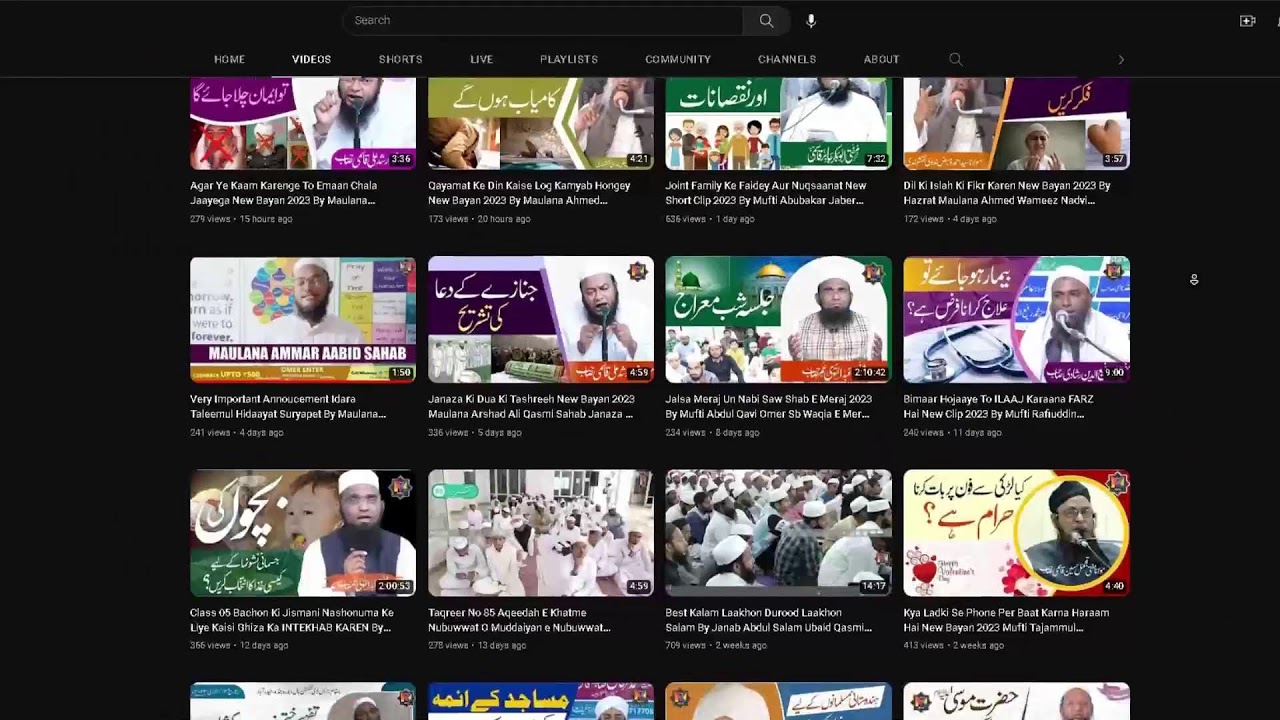Screen dimensions: 1280x720
Task: Open the CHANNELS tab
Action: click(787, 59)
